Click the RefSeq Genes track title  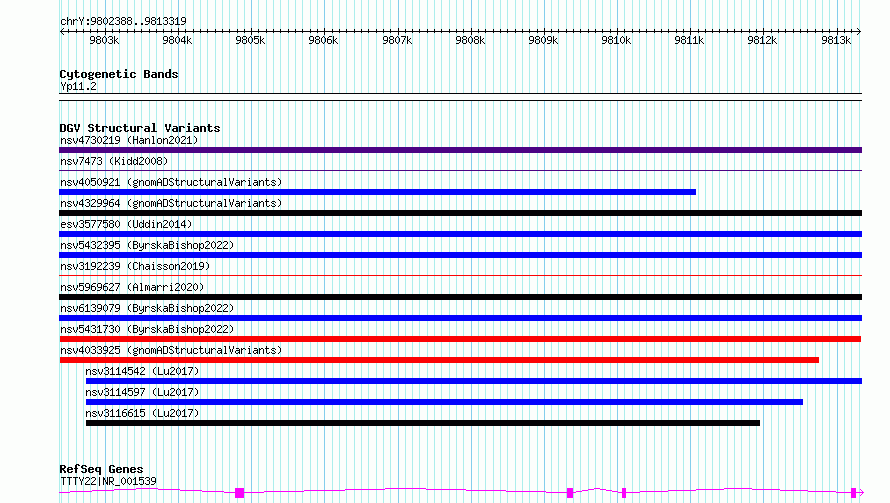point(101,470)
